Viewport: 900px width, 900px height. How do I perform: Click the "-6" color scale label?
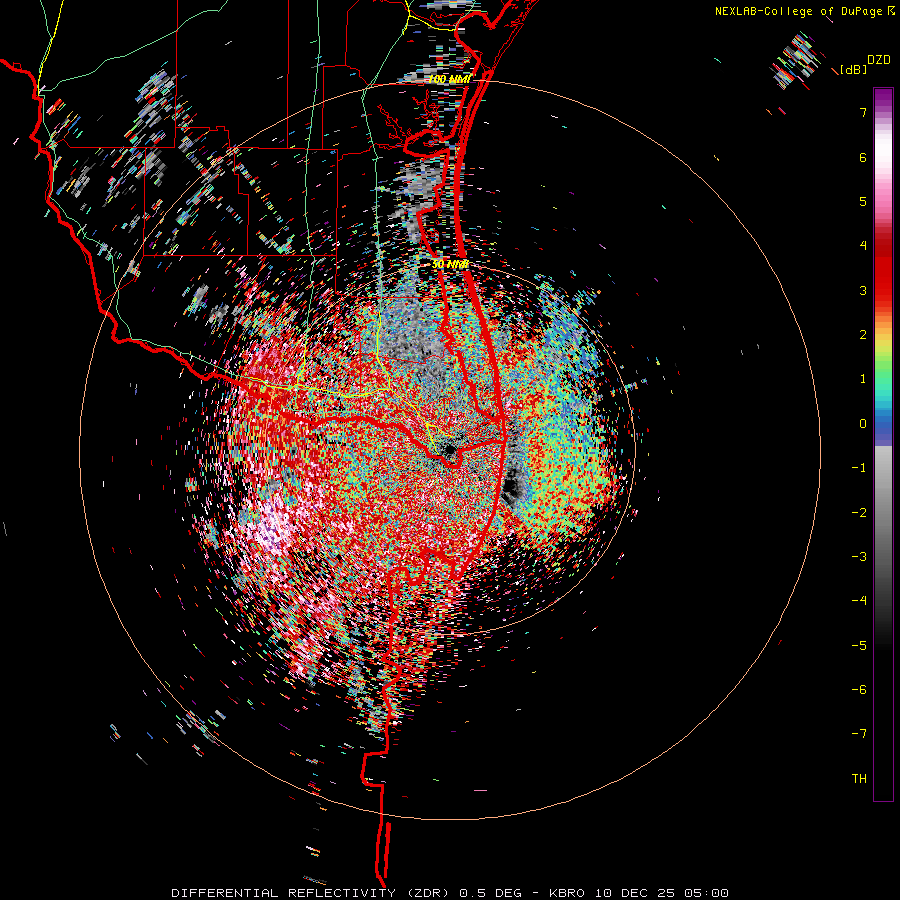click(859, 690)
